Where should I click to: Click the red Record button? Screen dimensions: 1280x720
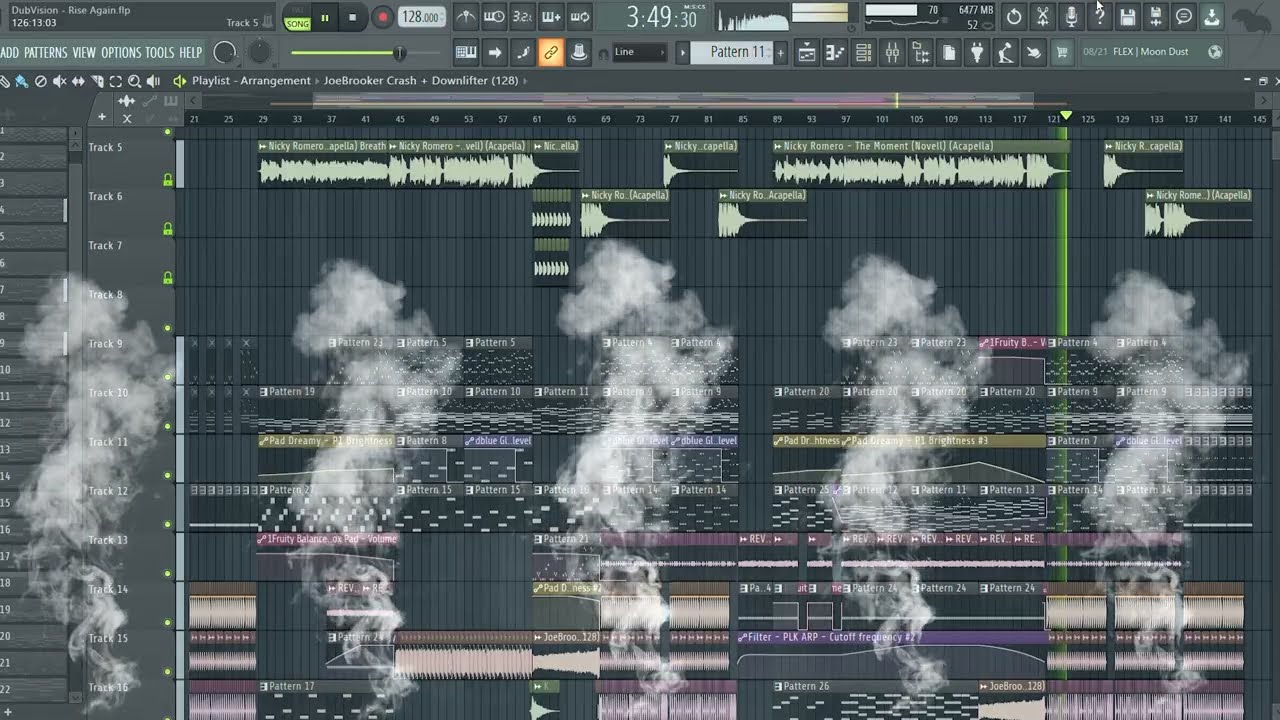pyautogui.click(x=382, y=17)
